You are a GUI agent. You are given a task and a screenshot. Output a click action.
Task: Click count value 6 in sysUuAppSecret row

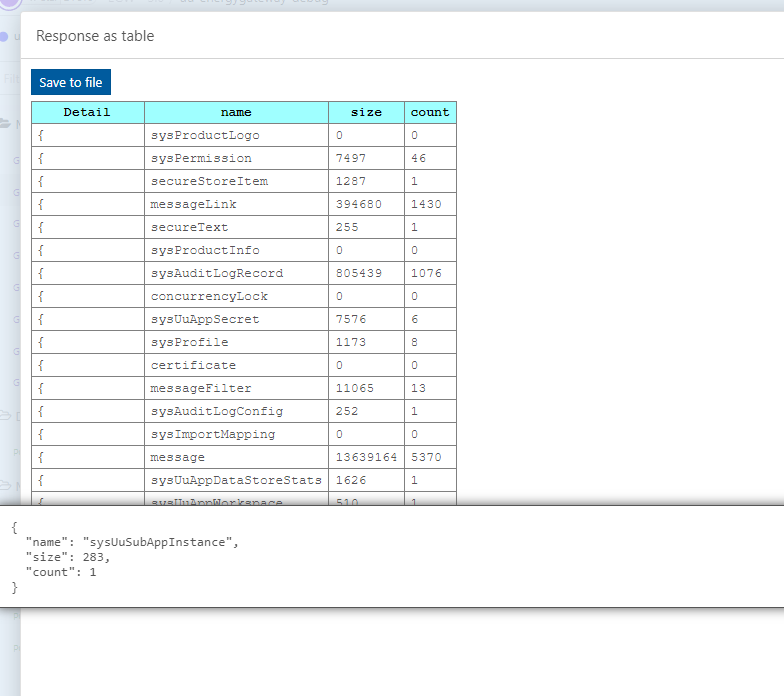[414, 319]
